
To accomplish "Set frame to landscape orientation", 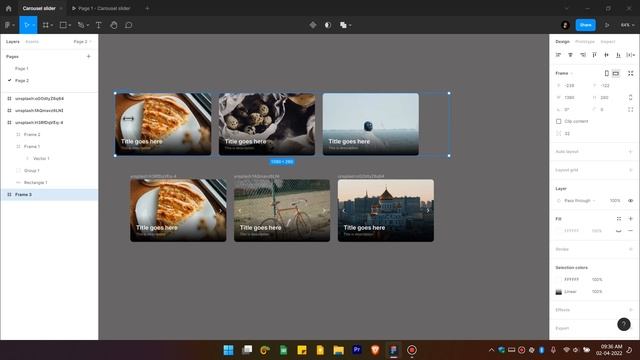I will 616,73.
